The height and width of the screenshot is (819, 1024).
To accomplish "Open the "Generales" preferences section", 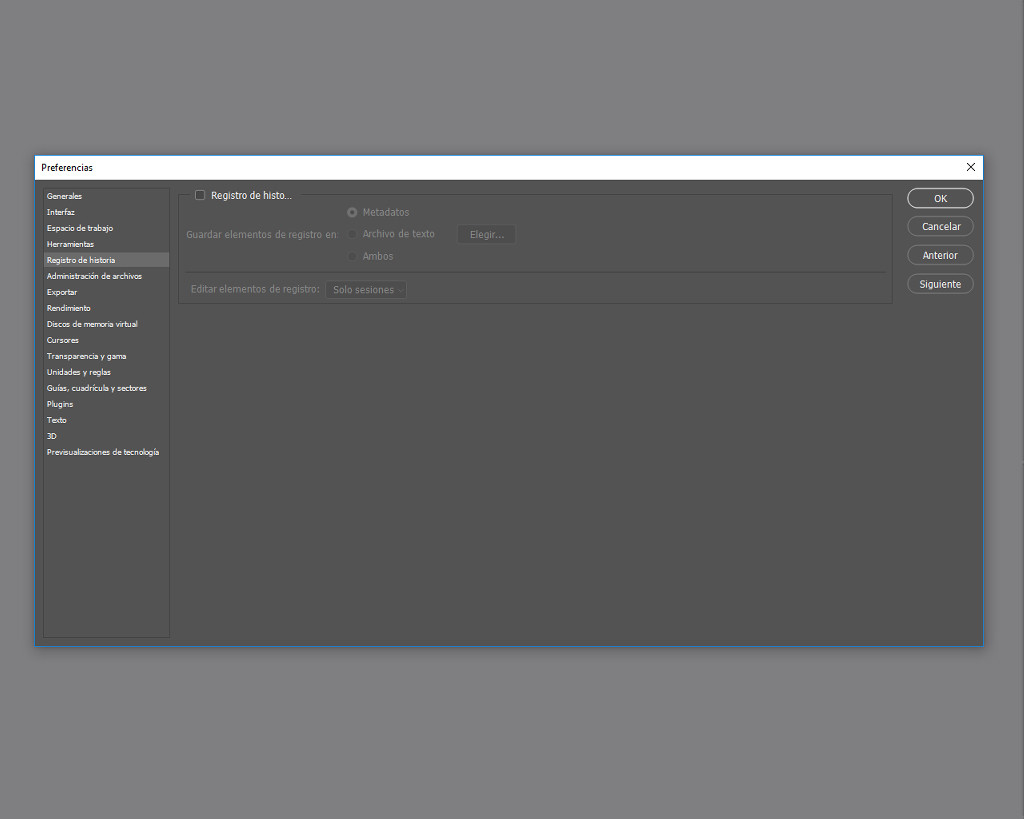I will pyautogui.click(x=64, y=196).
